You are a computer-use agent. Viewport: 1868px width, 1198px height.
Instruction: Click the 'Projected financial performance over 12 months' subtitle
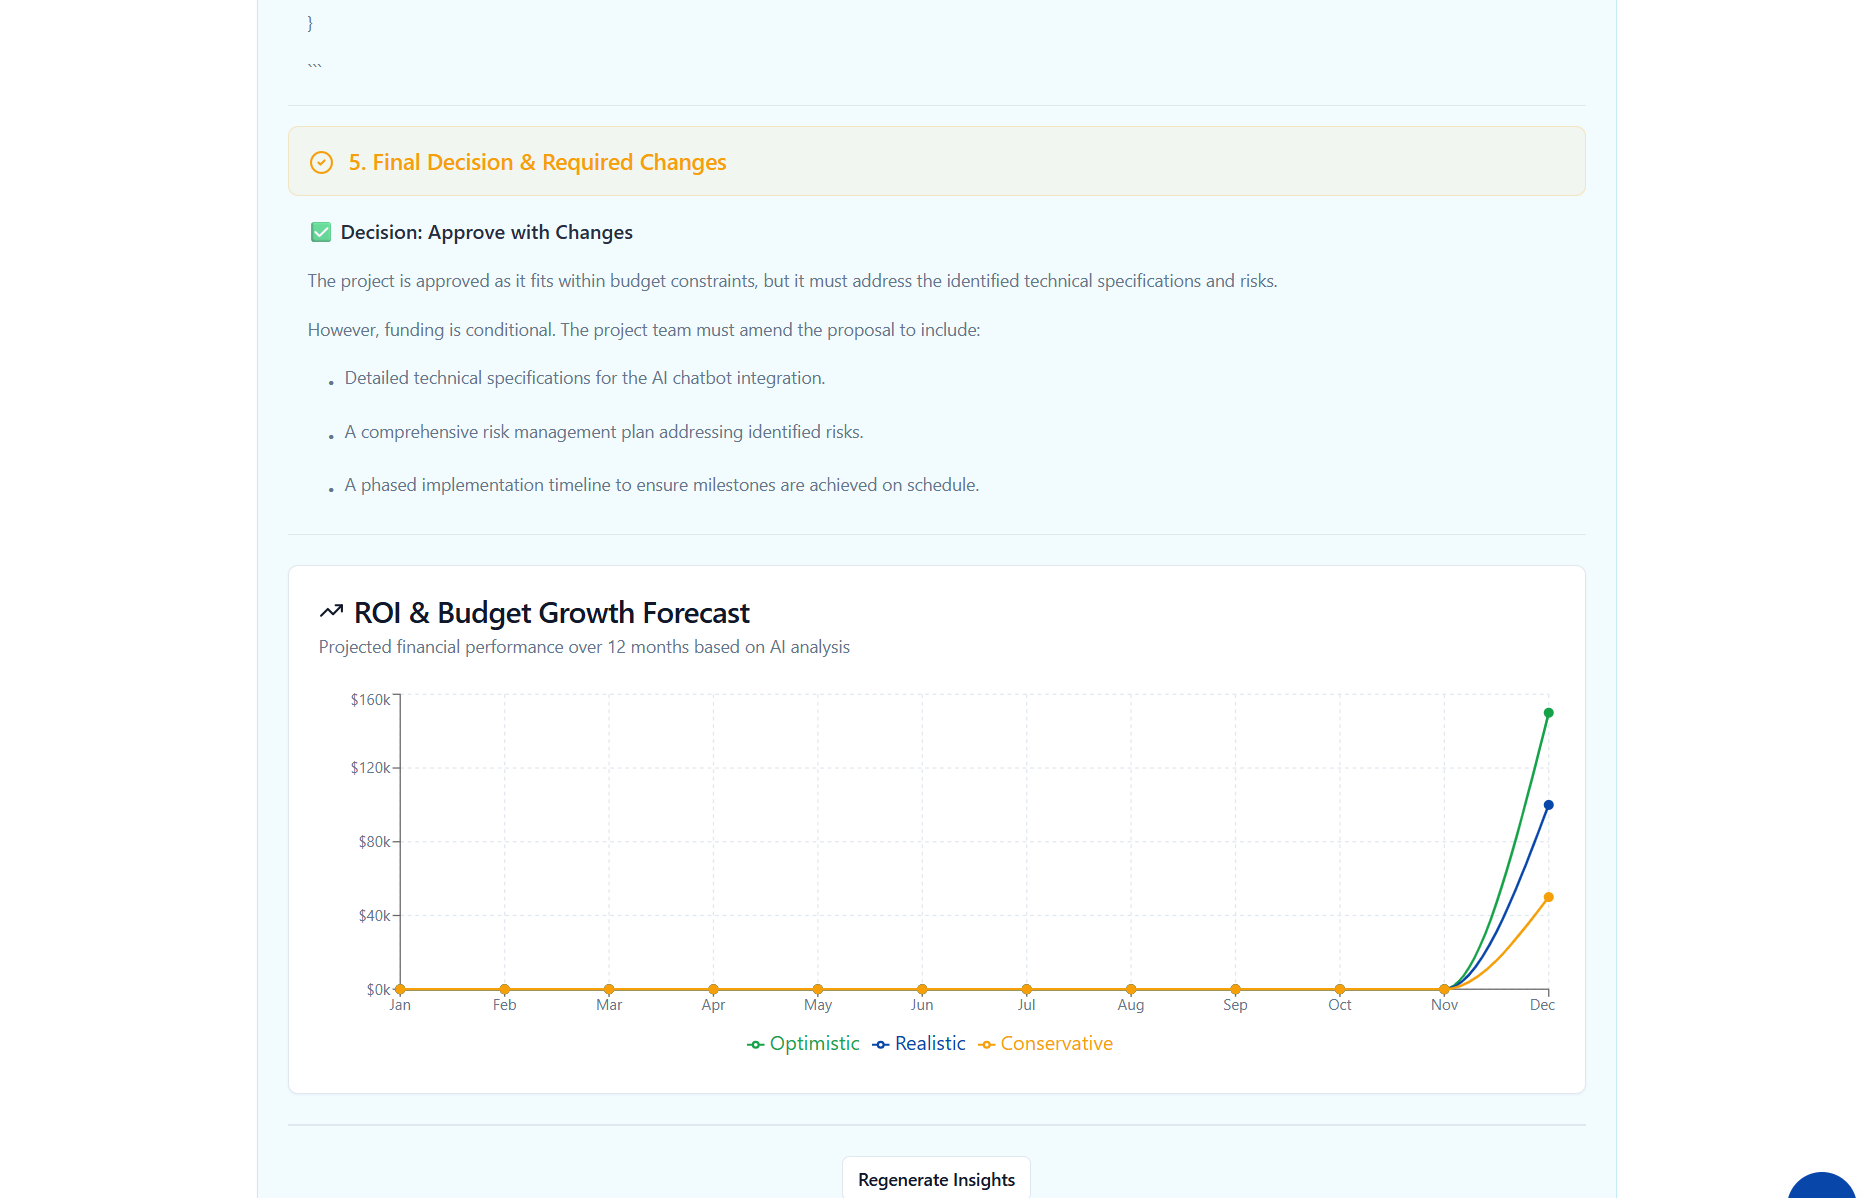click(584, 647)
